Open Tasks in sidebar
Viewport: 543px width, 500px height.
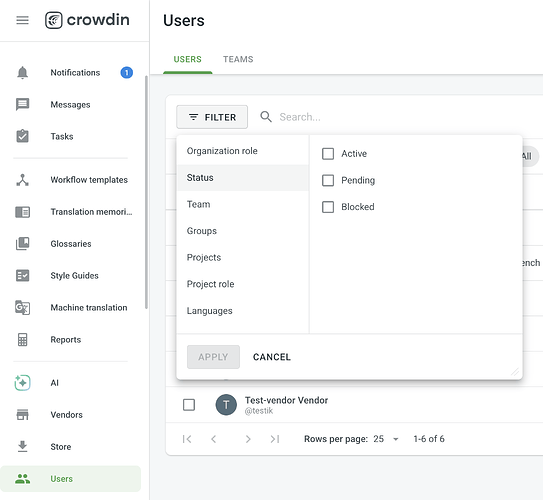(x=62, y=136)
